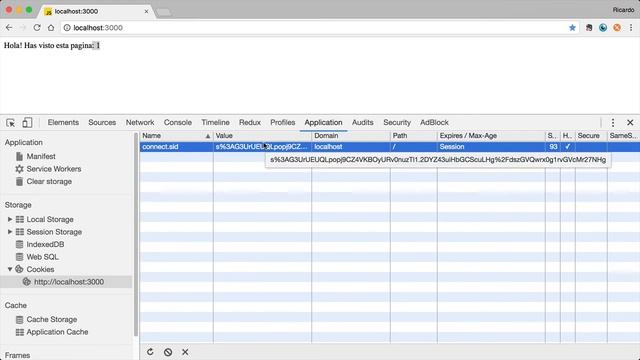This screenshot has width=640, height=360.
Task: Select the Application tab
Action: (323, 122)
